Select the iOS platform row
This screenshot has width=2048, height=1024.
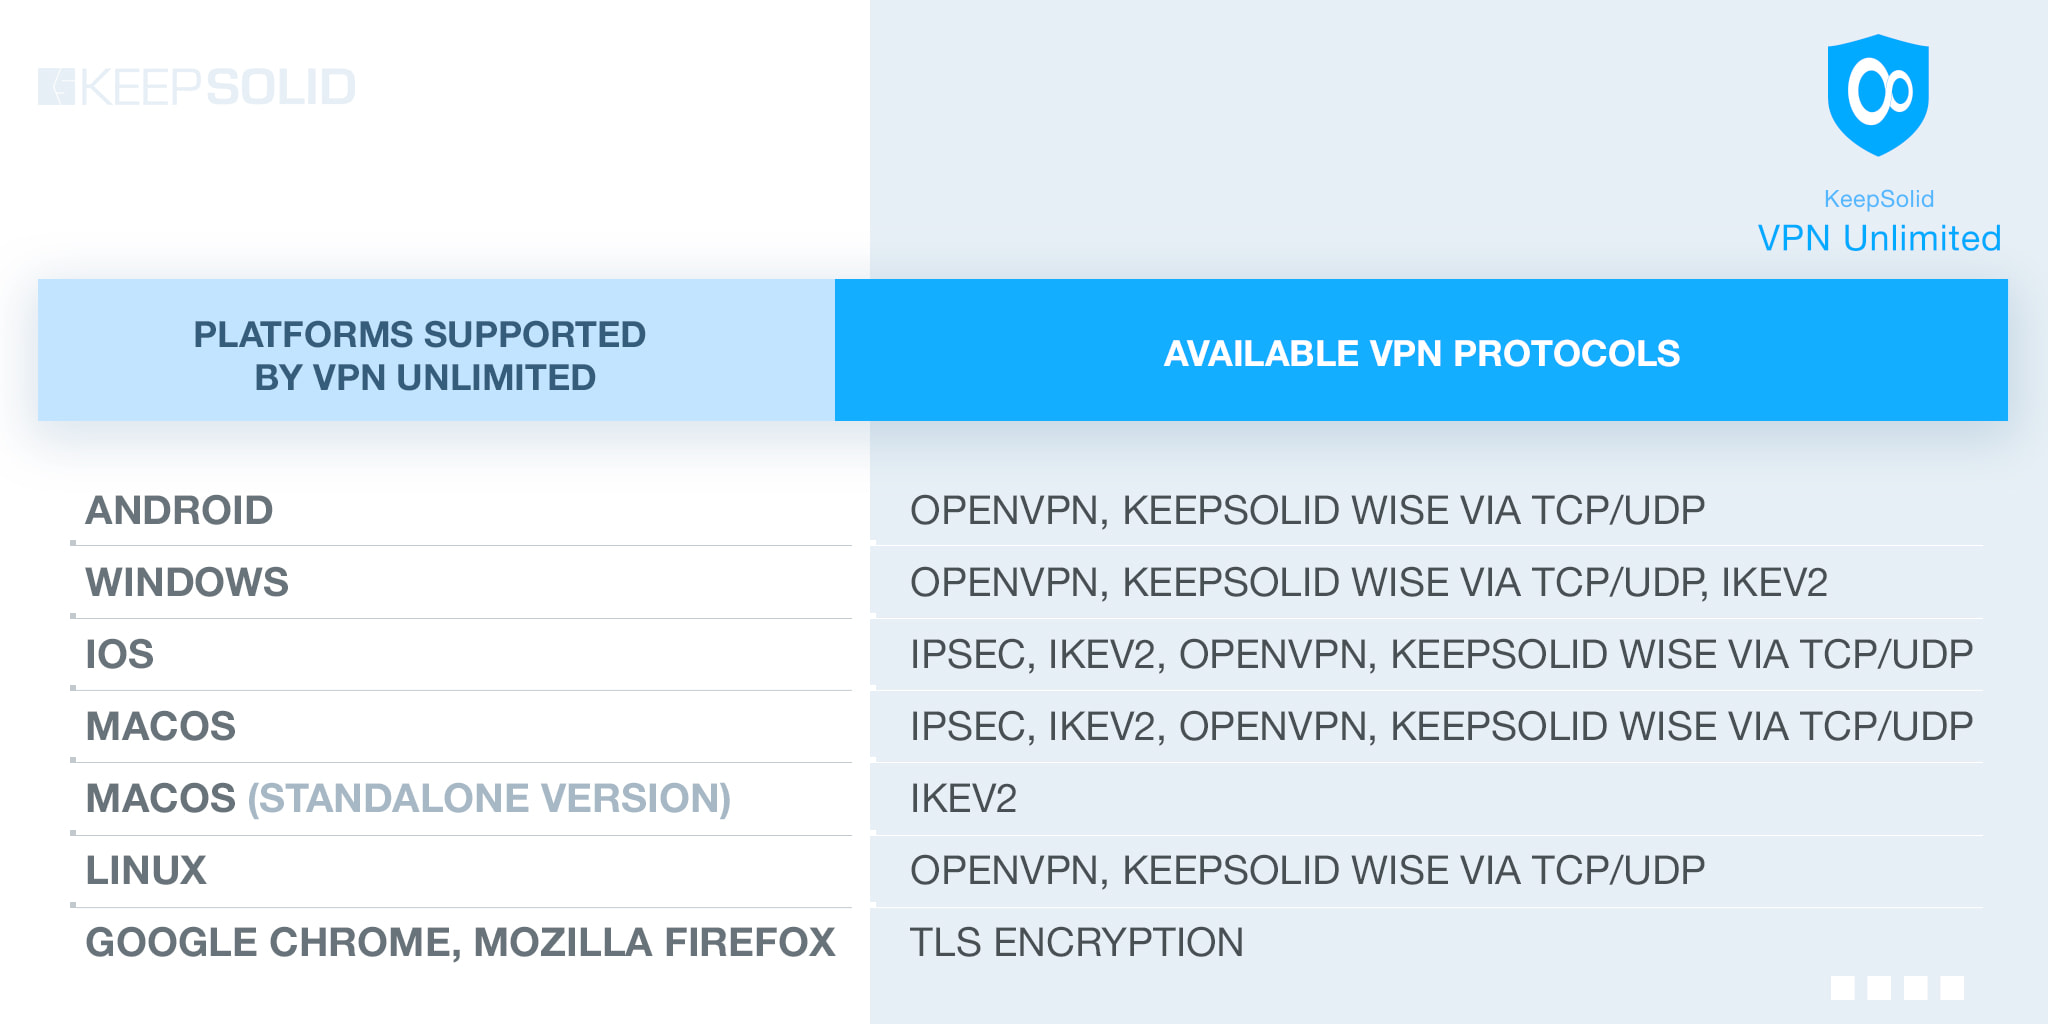(120, 655)
